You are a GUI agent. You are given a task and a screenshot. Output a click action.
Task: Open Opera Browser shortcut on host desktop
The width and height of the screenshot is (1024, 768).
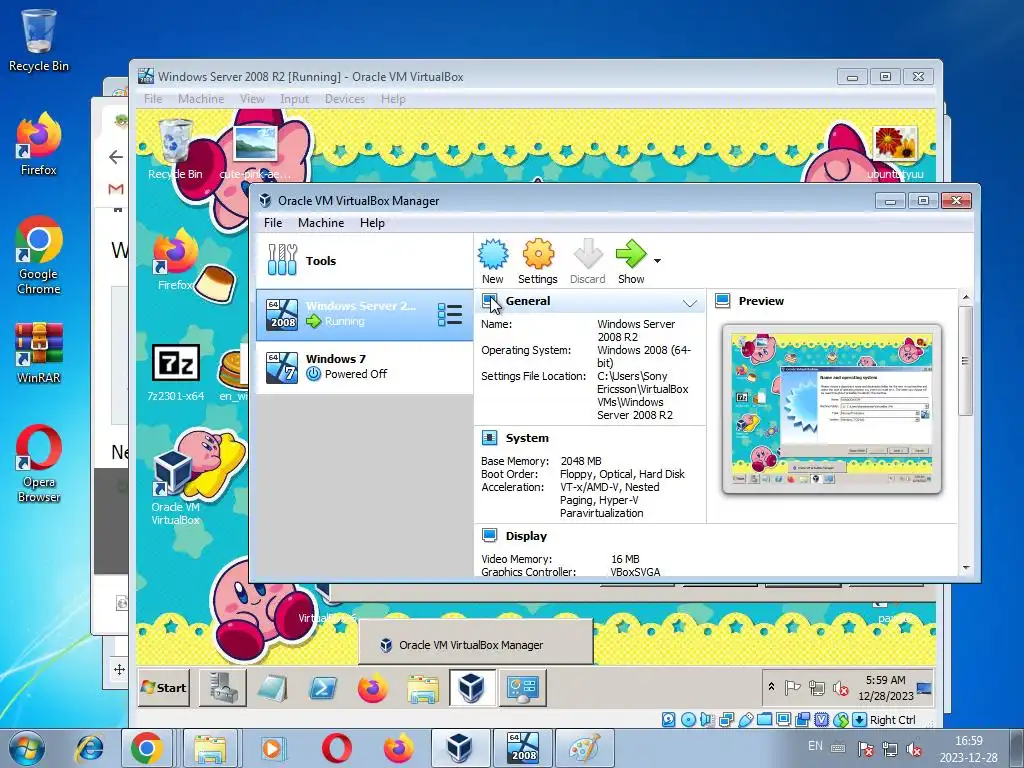pyautogui.click(x=39, y=464)
